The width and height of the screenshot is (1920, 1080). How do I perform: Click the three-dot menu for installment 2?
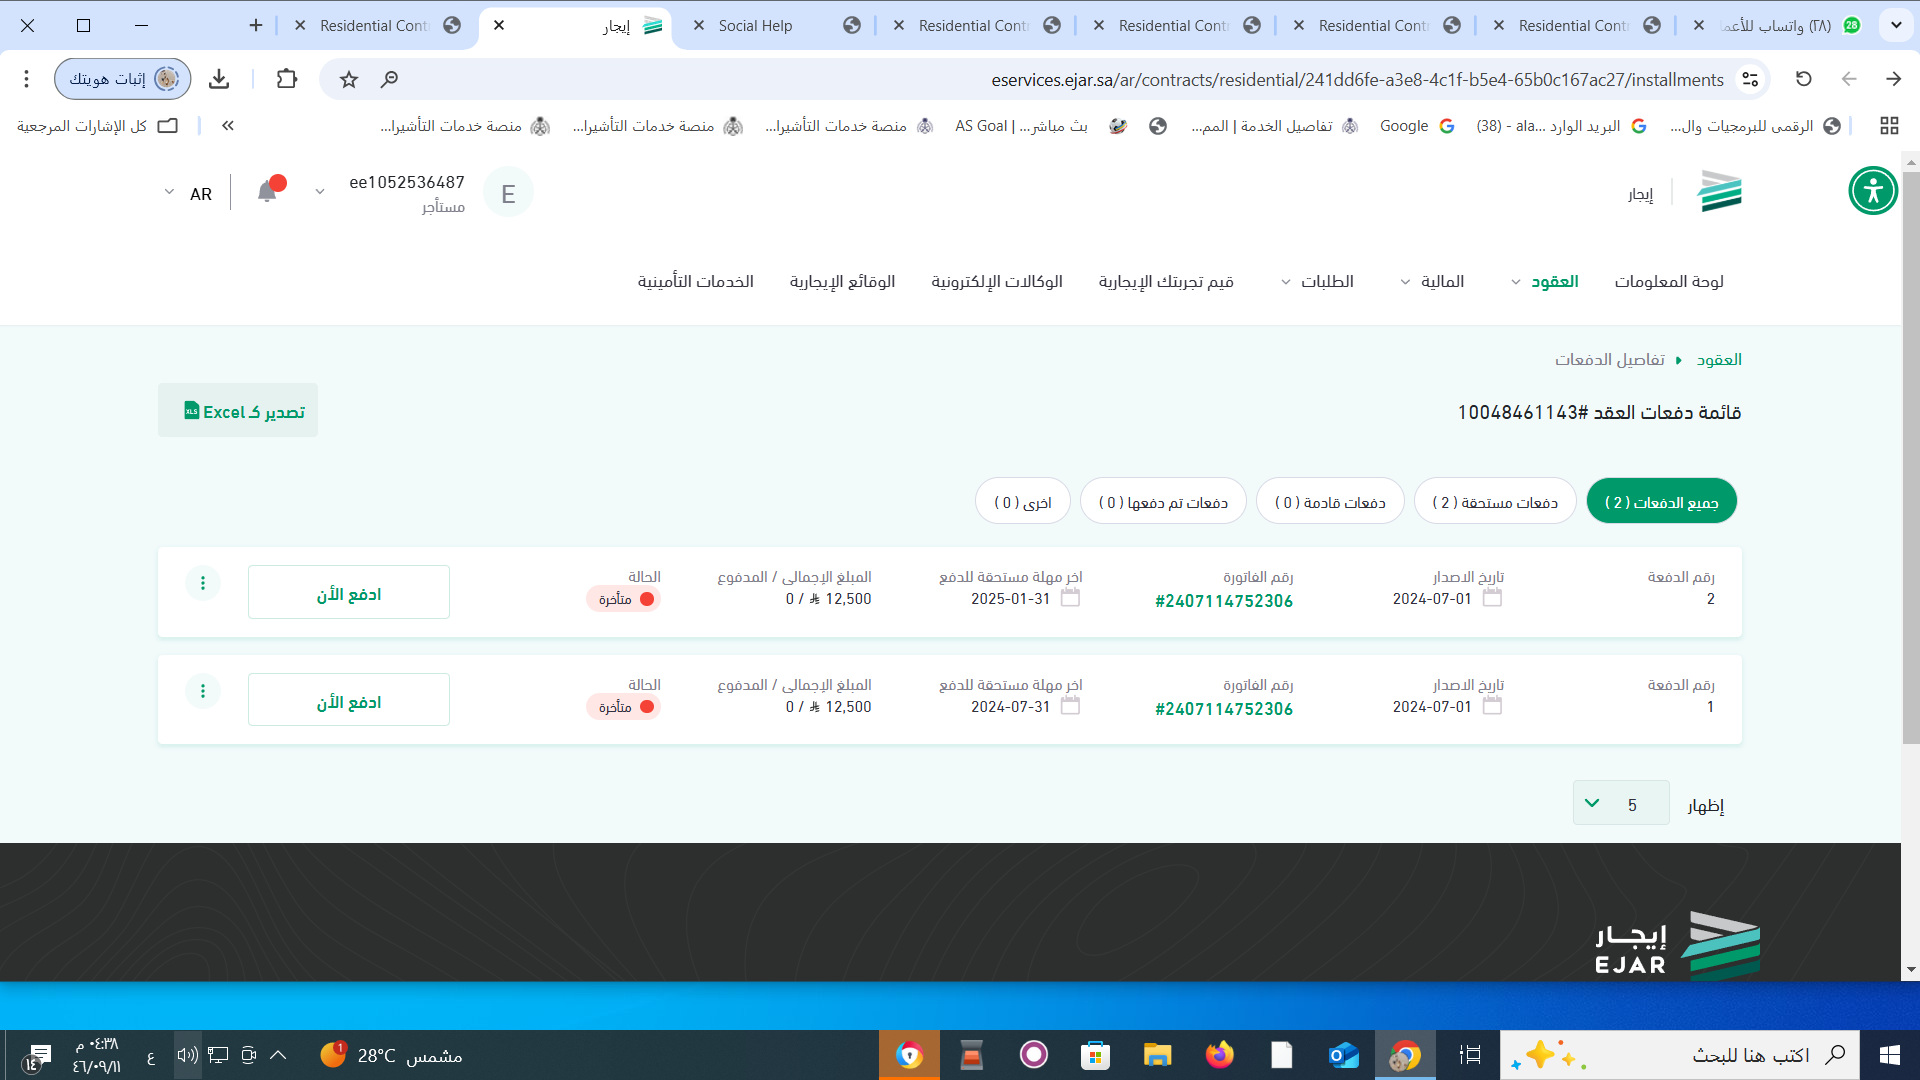click(x=203, y=583)
